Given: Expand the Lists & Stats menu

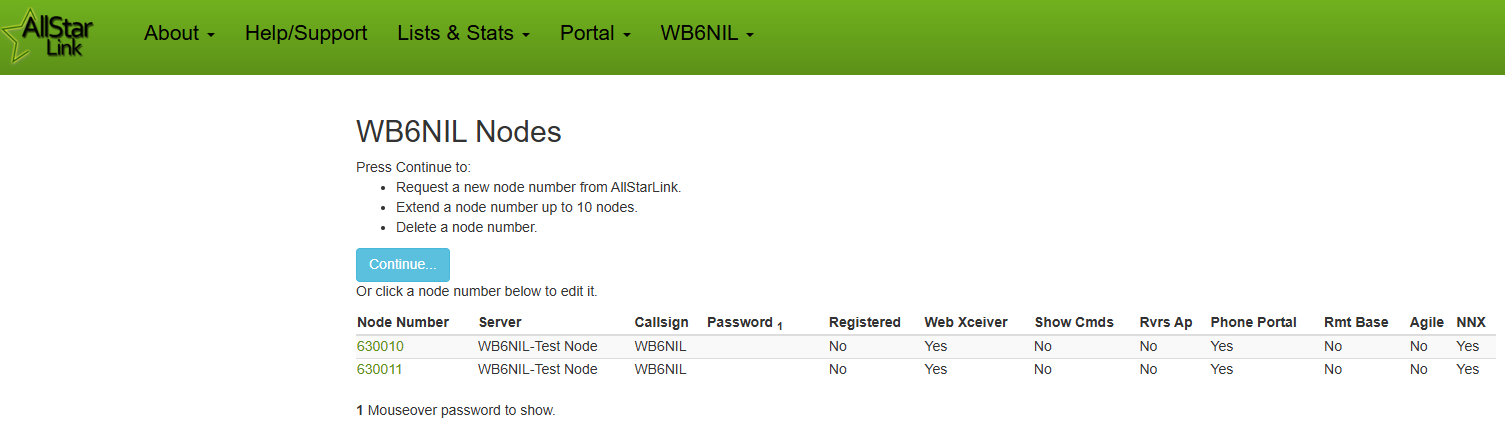Looking at the screenshot, I should click(463, 33).
